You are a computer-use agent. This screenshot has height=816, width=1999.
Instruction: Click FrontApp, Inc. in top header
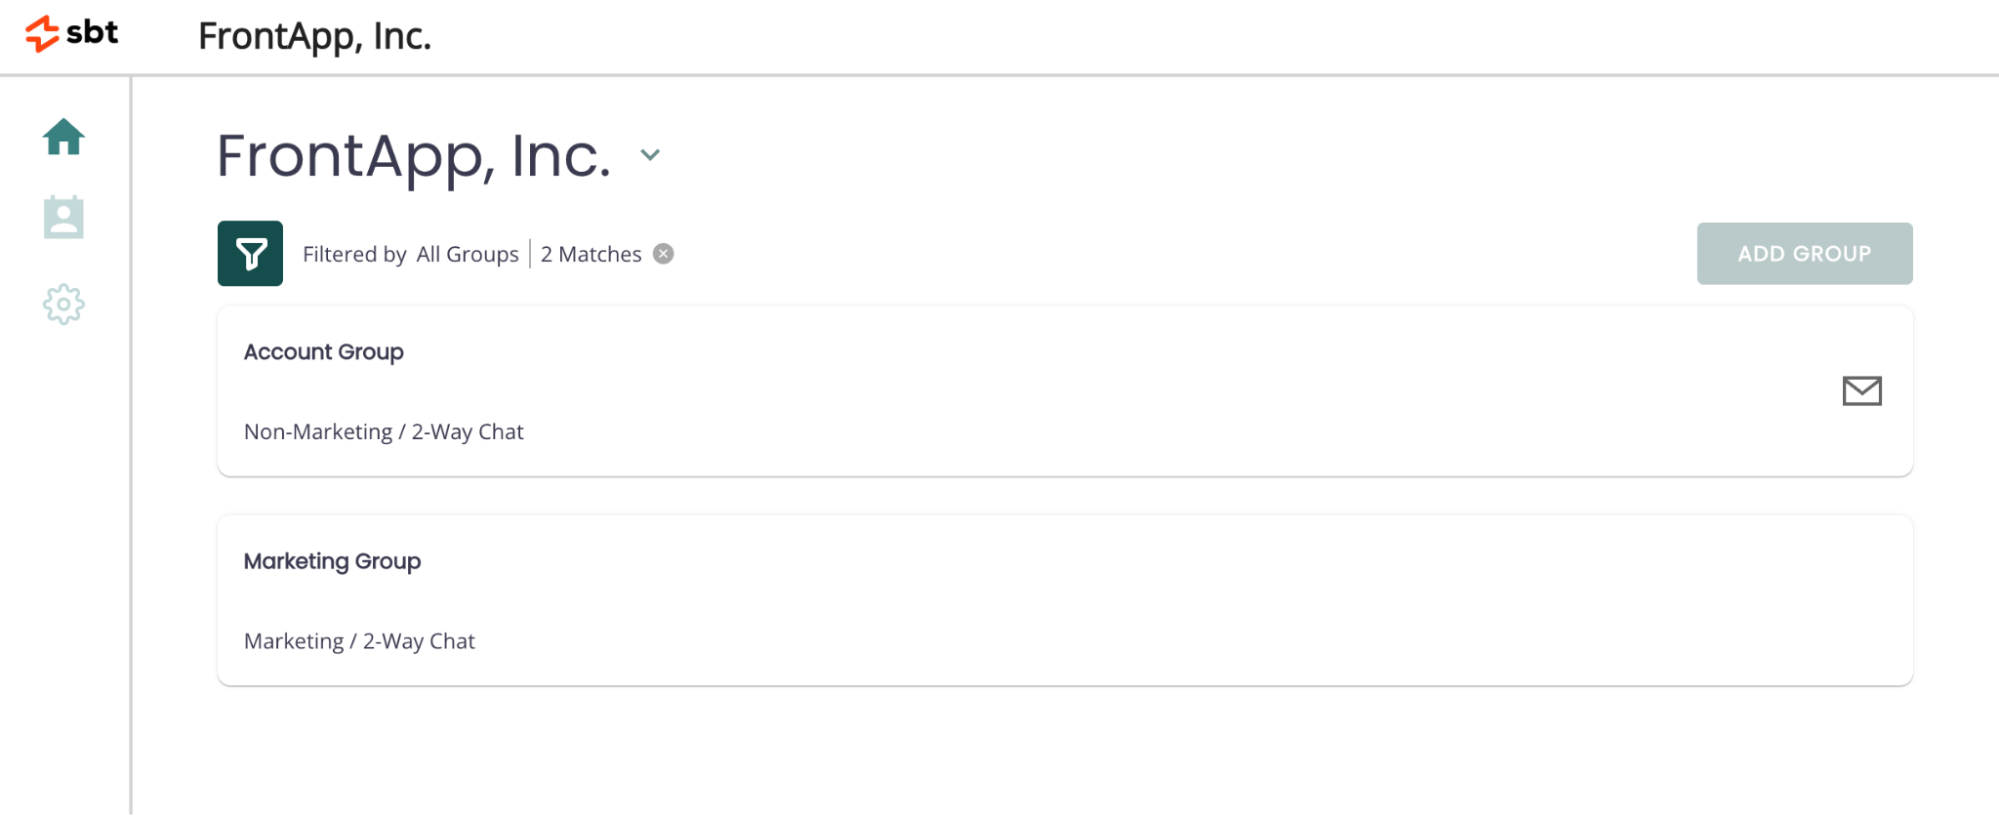click(x=315, y=36)
